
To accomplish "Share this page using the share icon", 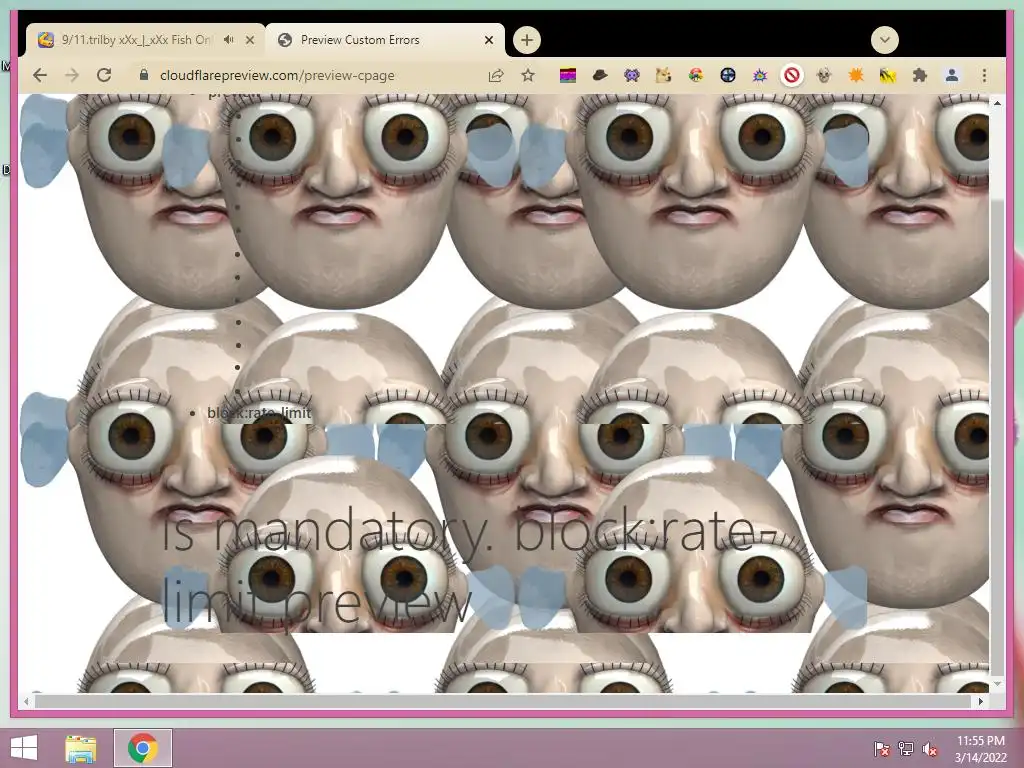I will click(496, 76).
